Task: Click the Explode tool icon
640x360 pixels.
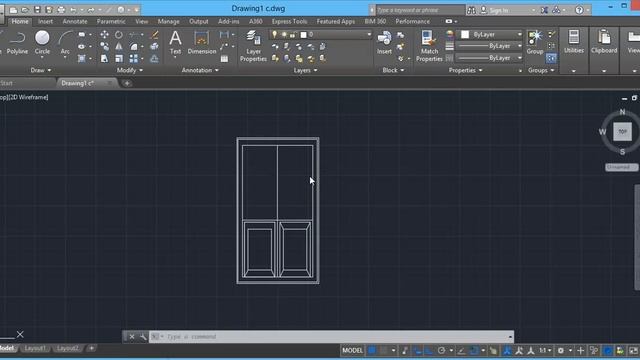Action: pyautogui.click(x=154, y=47)
